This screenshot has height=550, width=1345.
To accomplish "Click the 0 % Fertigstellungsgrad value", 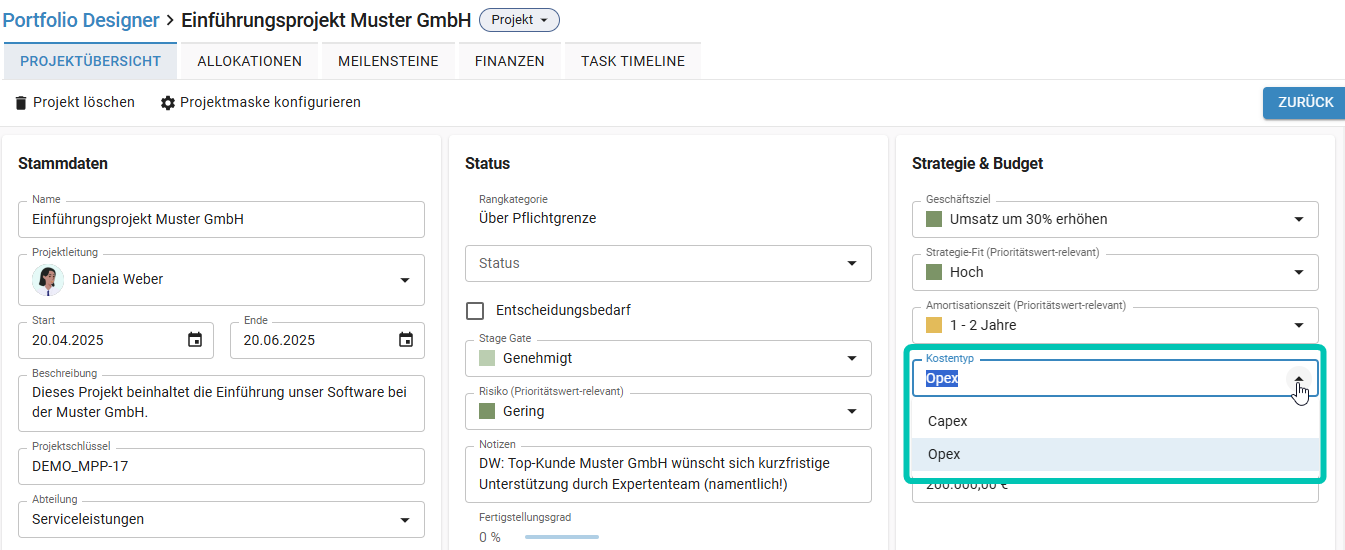I will coord(490,537).
